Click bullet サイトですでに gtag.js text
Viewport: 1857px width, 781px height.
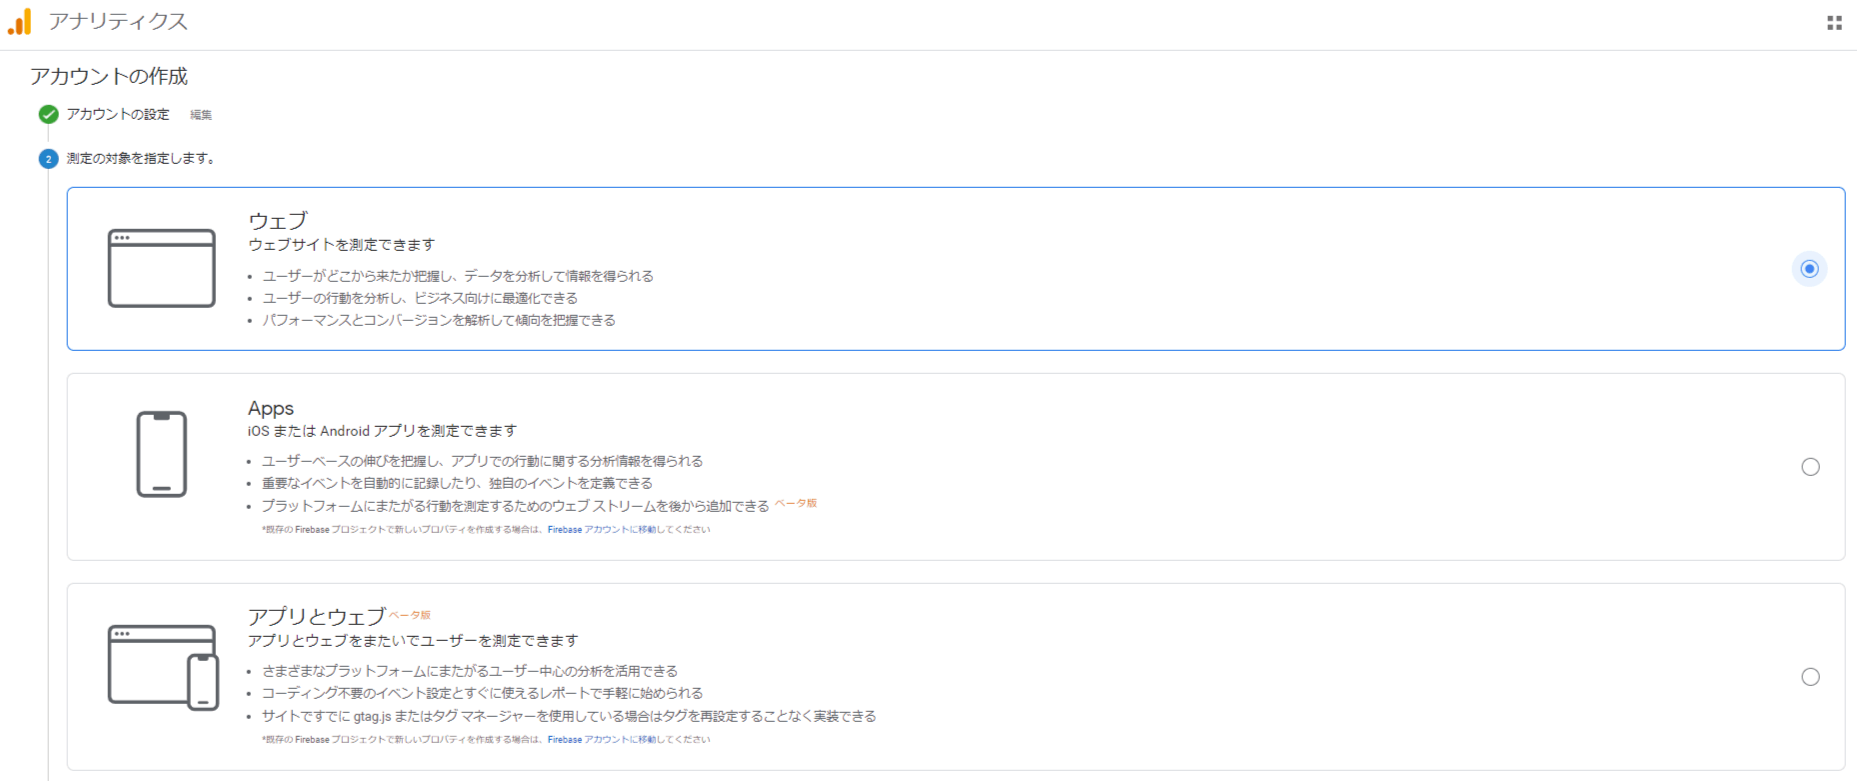point(569,716)
